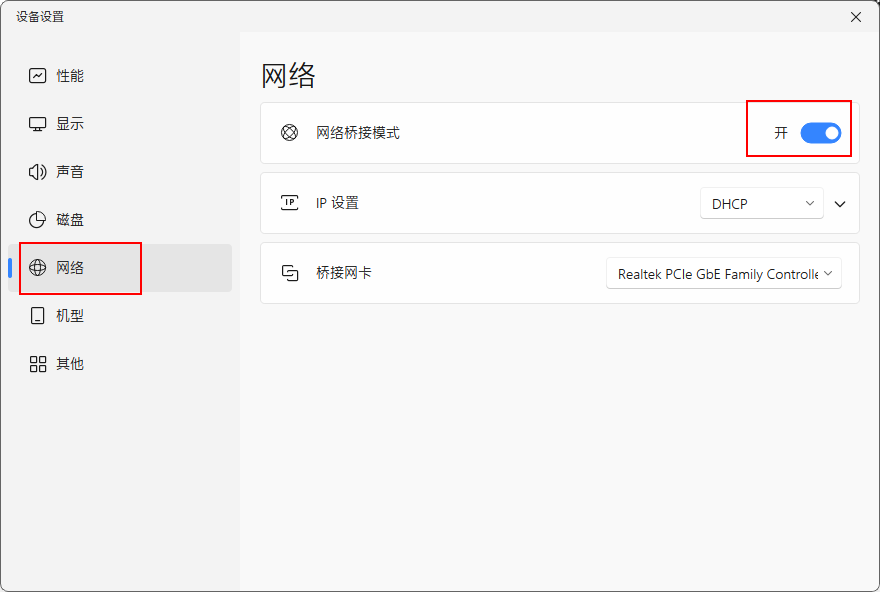This screenshot has width=880, height=592.
Task: Expand the IP 设置 section with the chevron
Action: pos(840,204)
